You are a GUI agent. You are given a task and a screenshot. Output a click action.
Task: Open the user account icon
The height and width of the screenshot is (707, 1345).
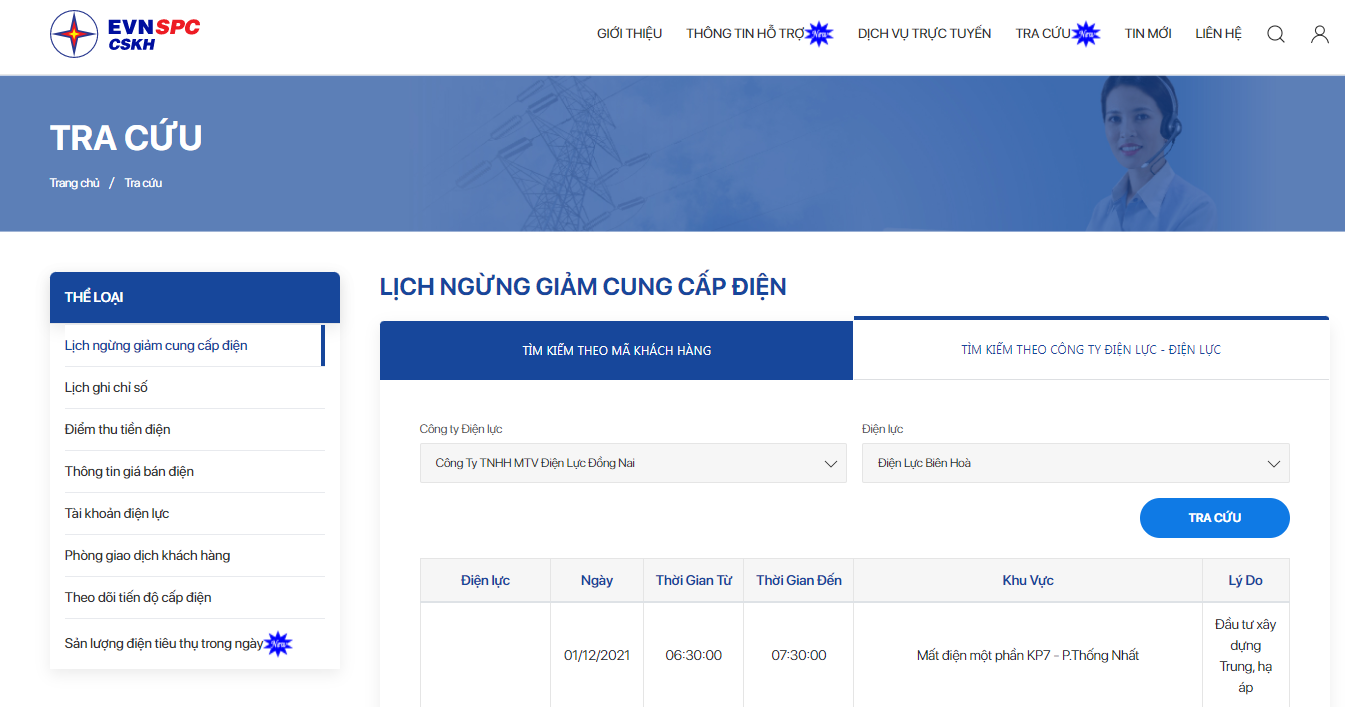[x=1320, y=34]
